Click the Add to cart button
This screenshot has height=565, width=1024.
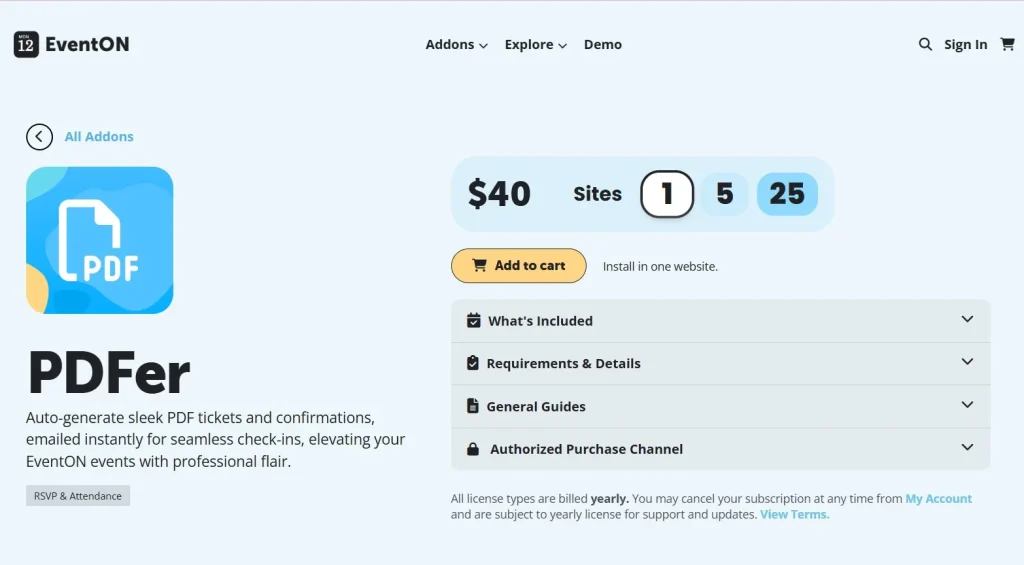pyautogui.click(x=519, y=265)
